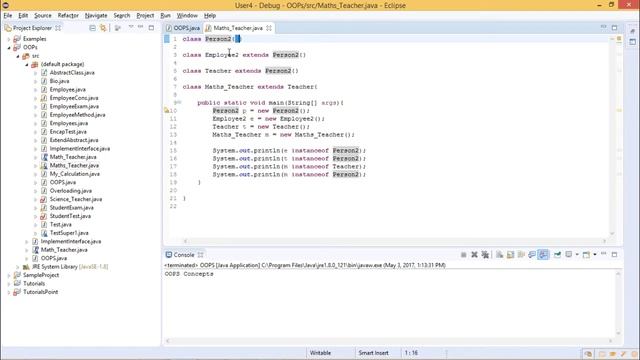Select Science_Teacher.java file
The height and width of the screenshot is (360, 640).
(x=76, y=199)
